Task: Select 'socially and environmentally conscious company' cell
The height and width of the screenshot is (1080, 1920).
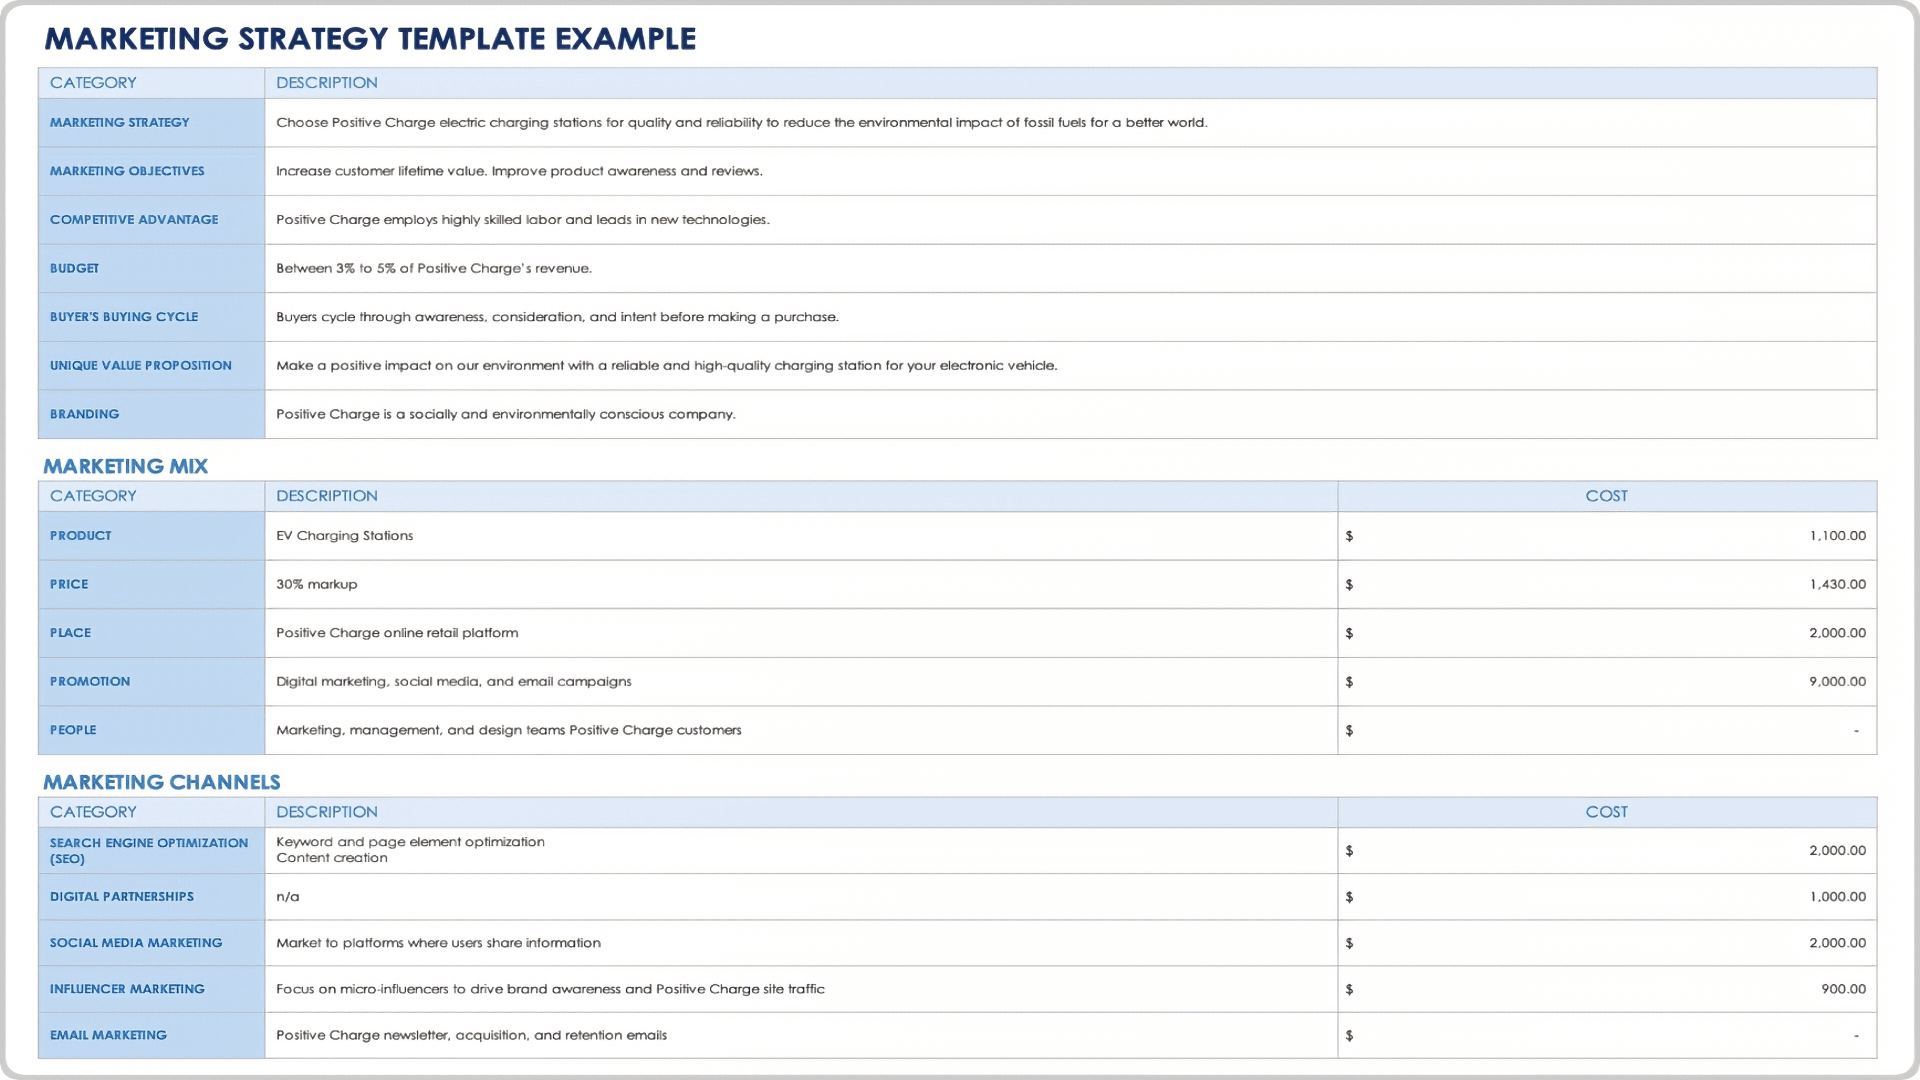Action: point(1071,414)
